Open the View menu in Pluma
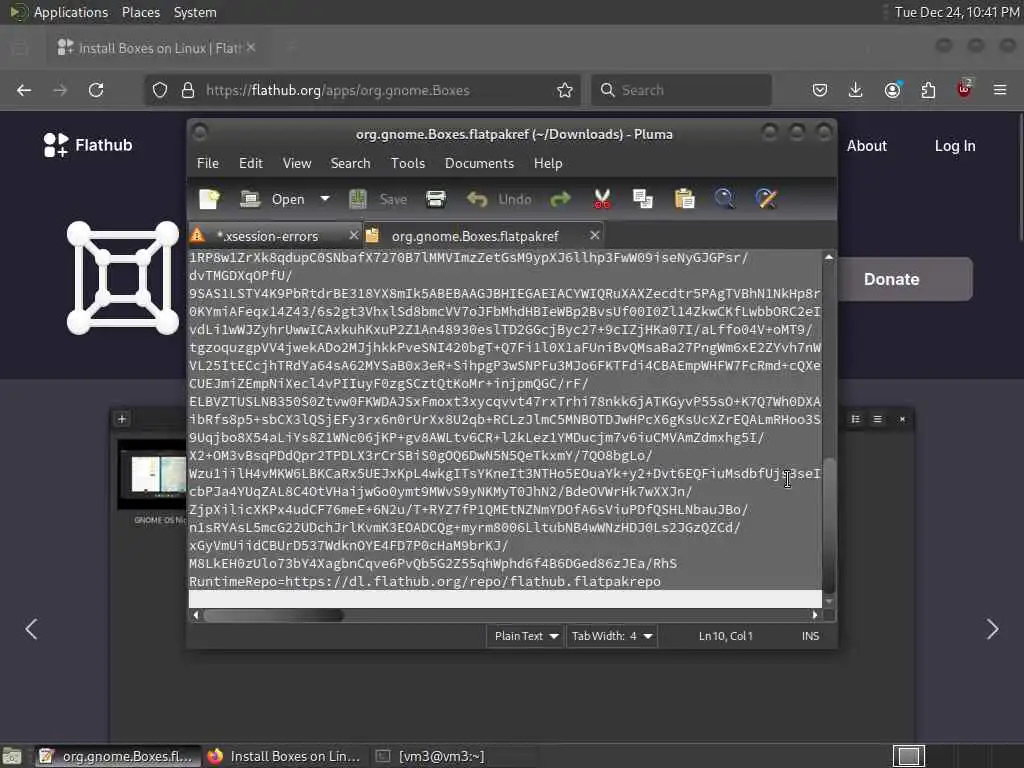This screenshot has height=768, width=1024. (296, 163)
